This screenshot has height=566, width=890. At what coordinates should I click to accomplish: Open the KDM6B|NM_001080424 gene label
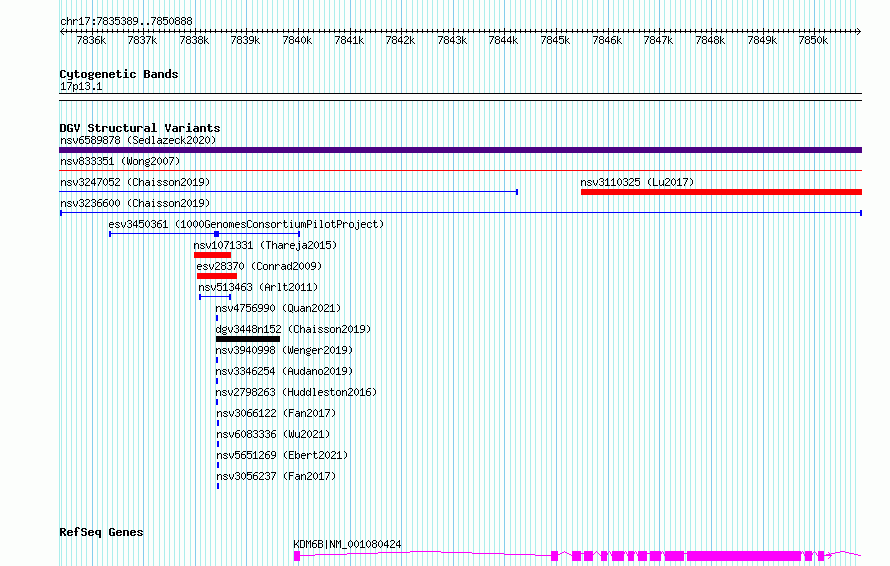pyautogui.click(x=347, y=544)
